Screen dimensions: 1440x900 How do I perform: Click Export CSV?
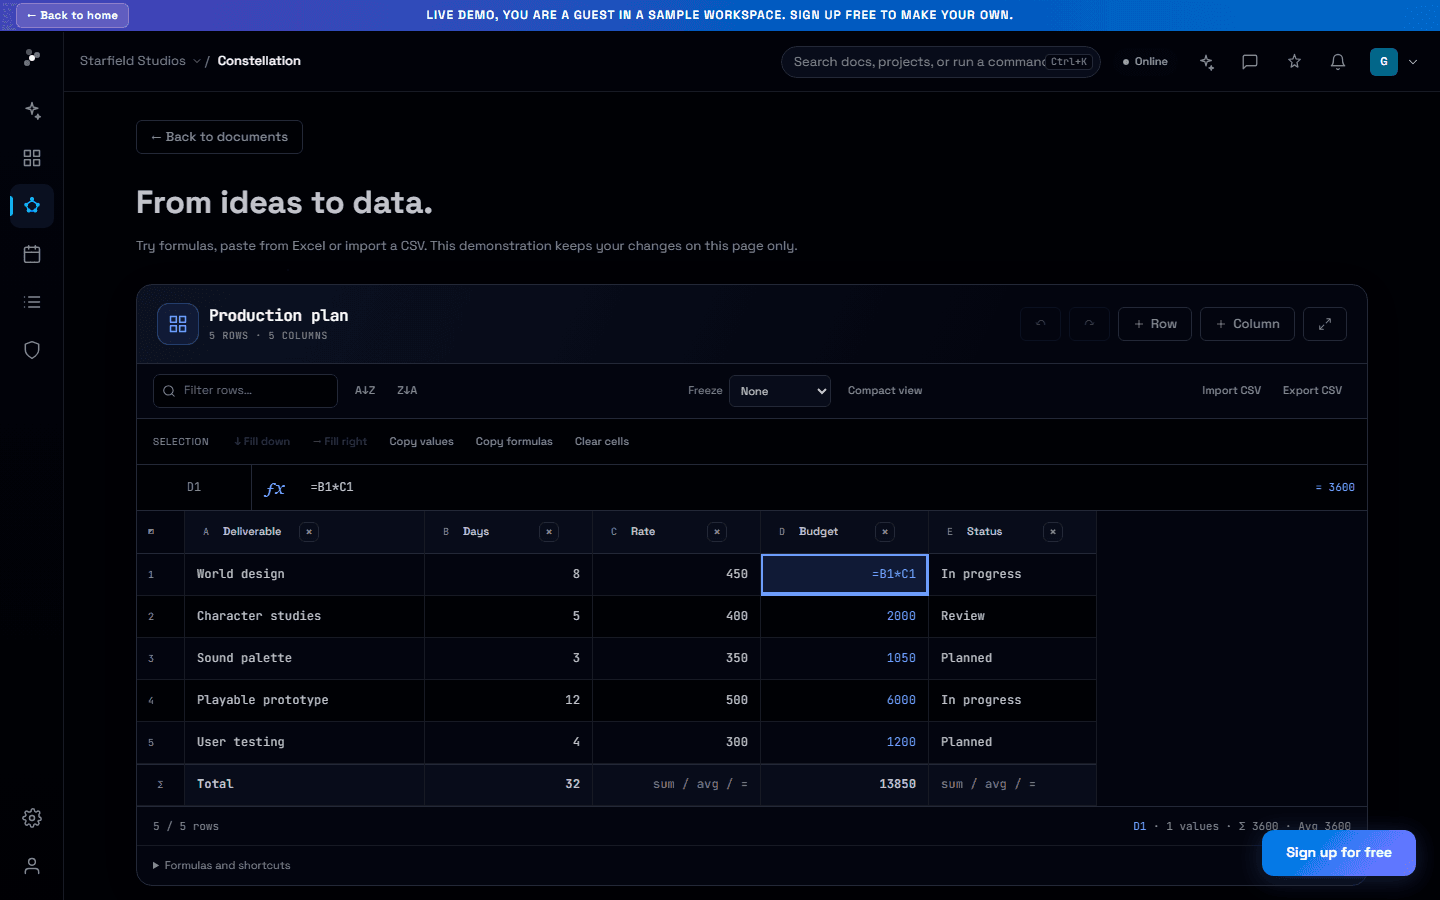tap(1312, 391)
